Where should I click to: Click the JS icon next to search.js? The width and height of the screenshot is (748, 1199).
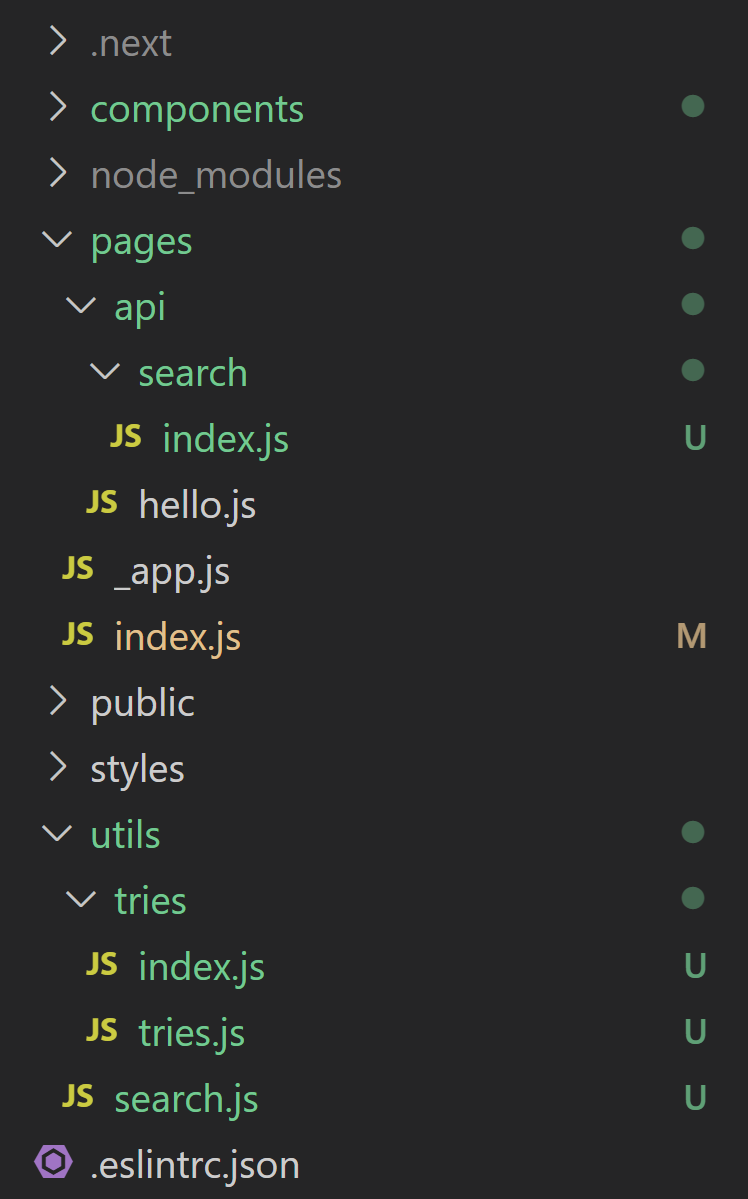click(x=78, y=1097)
